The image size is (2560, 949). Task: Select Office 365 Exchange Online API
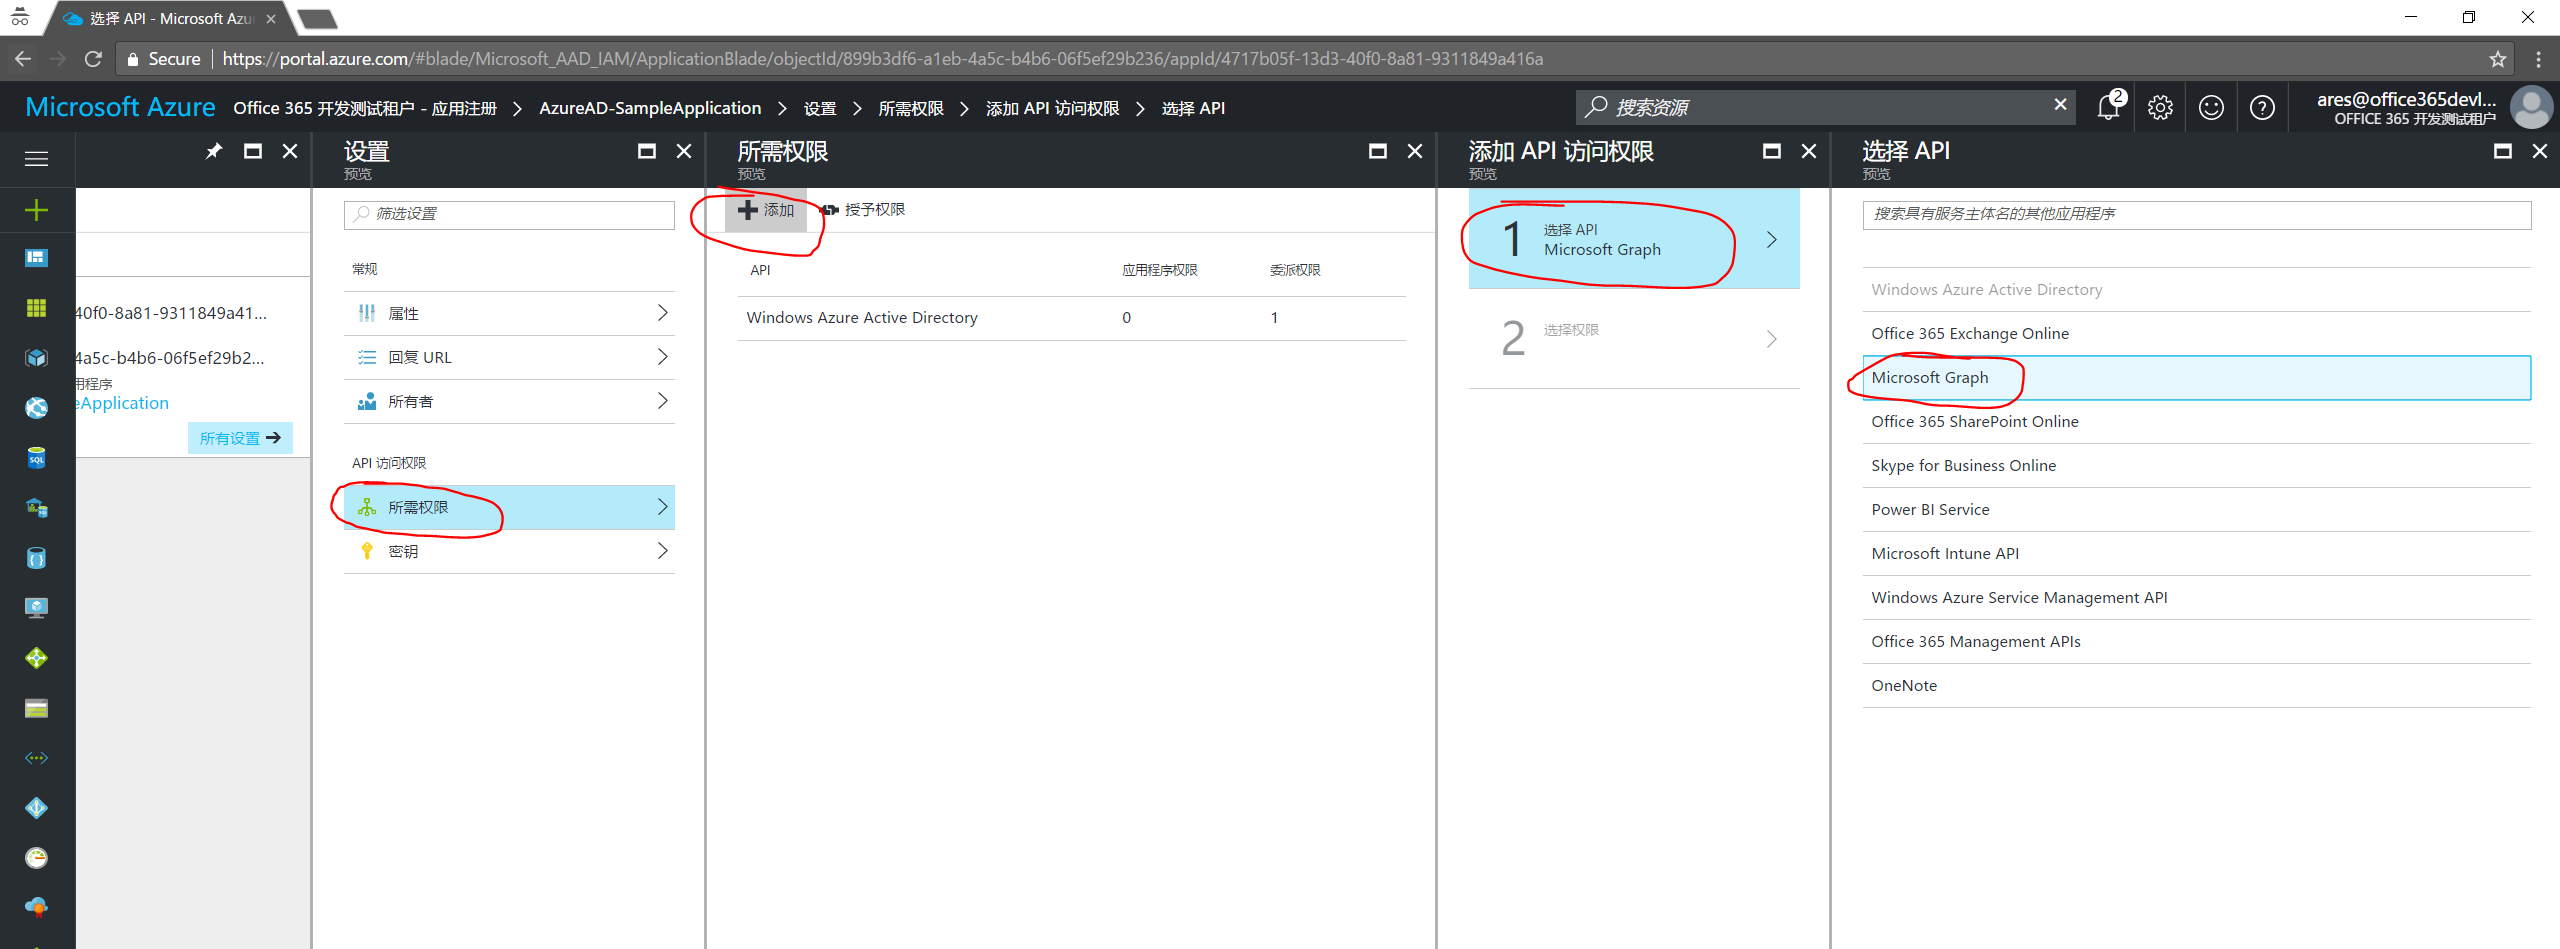coord(2196,334)
